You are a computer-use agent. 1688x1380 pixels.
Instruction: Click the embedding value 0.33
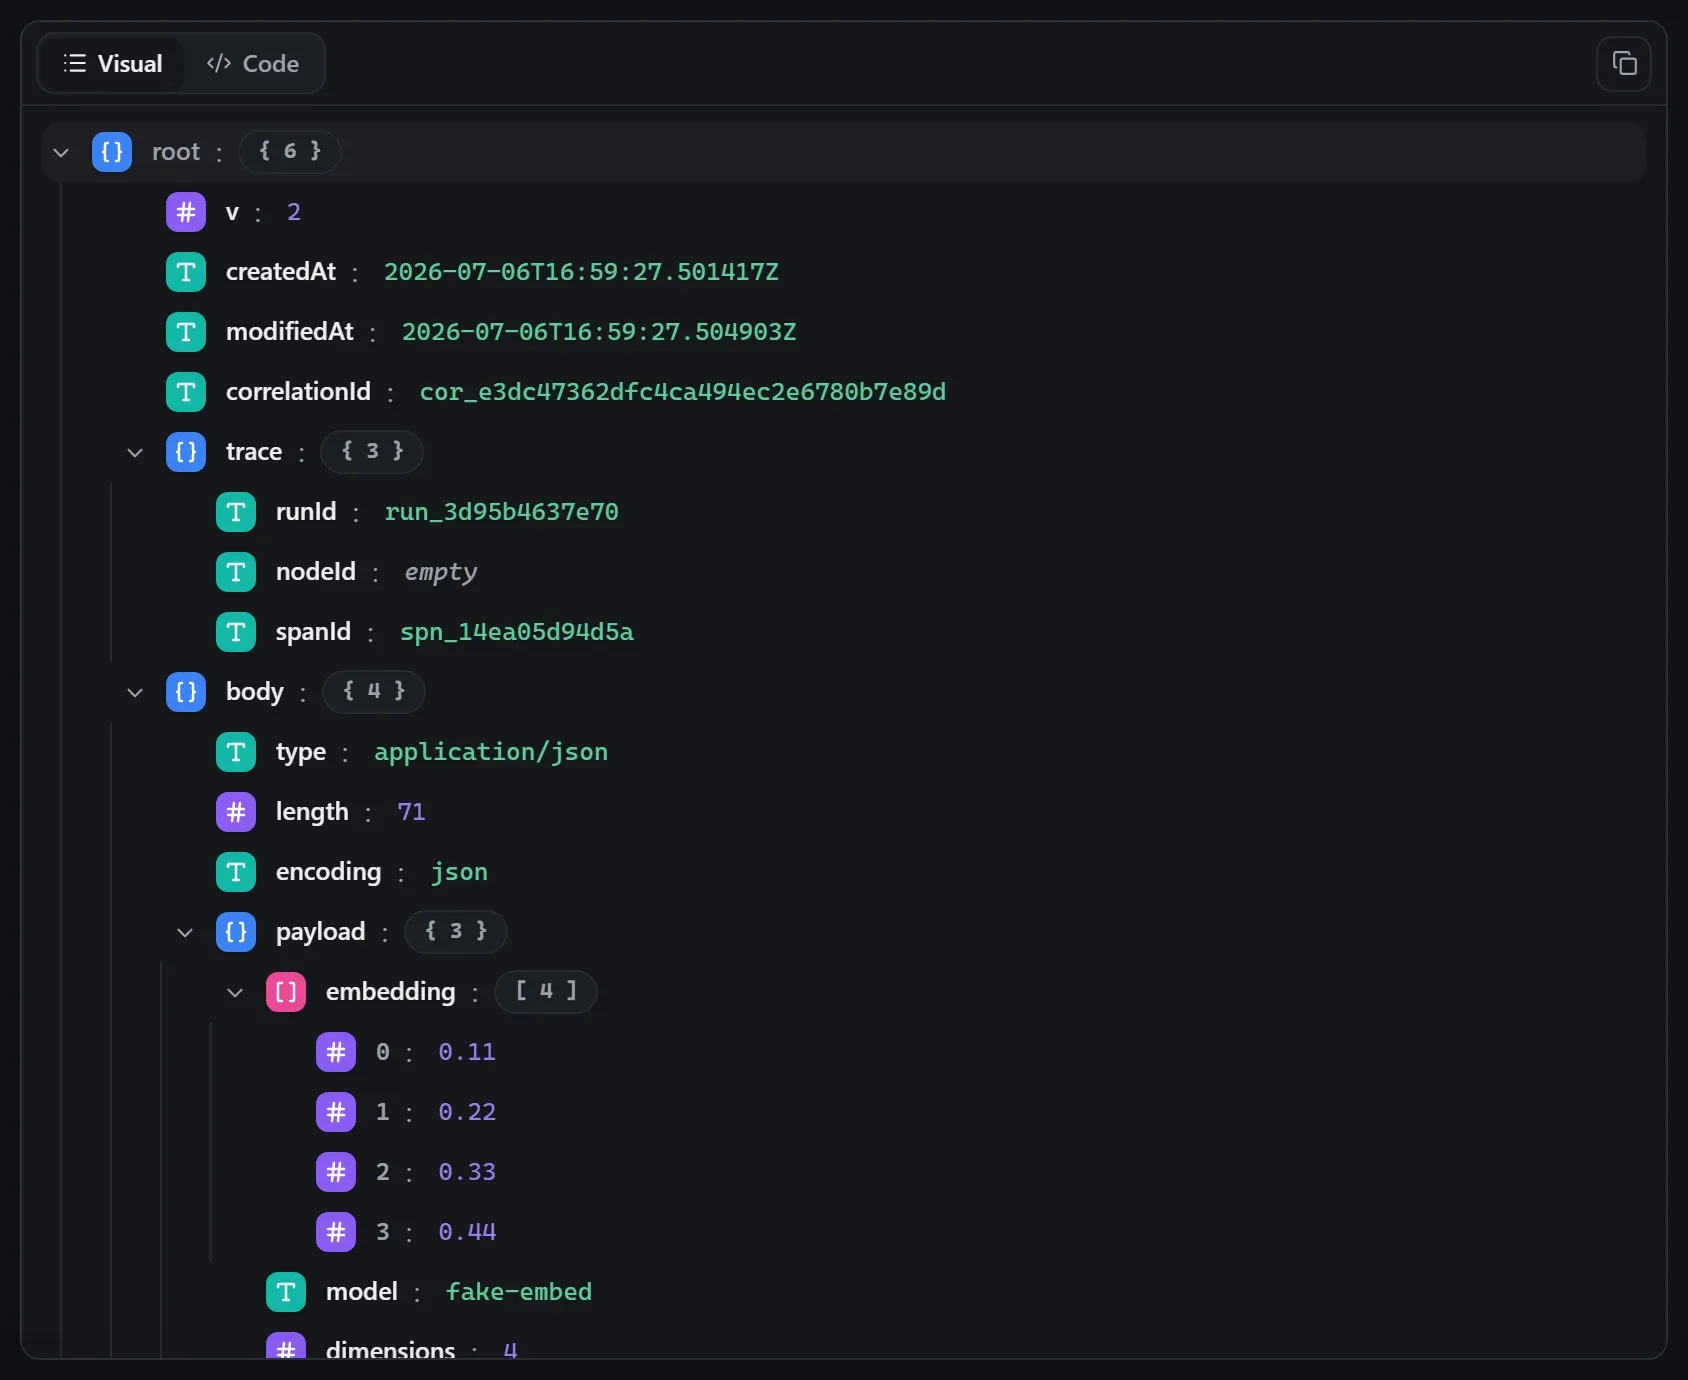pyautogui.click(x=467, y=1172)
